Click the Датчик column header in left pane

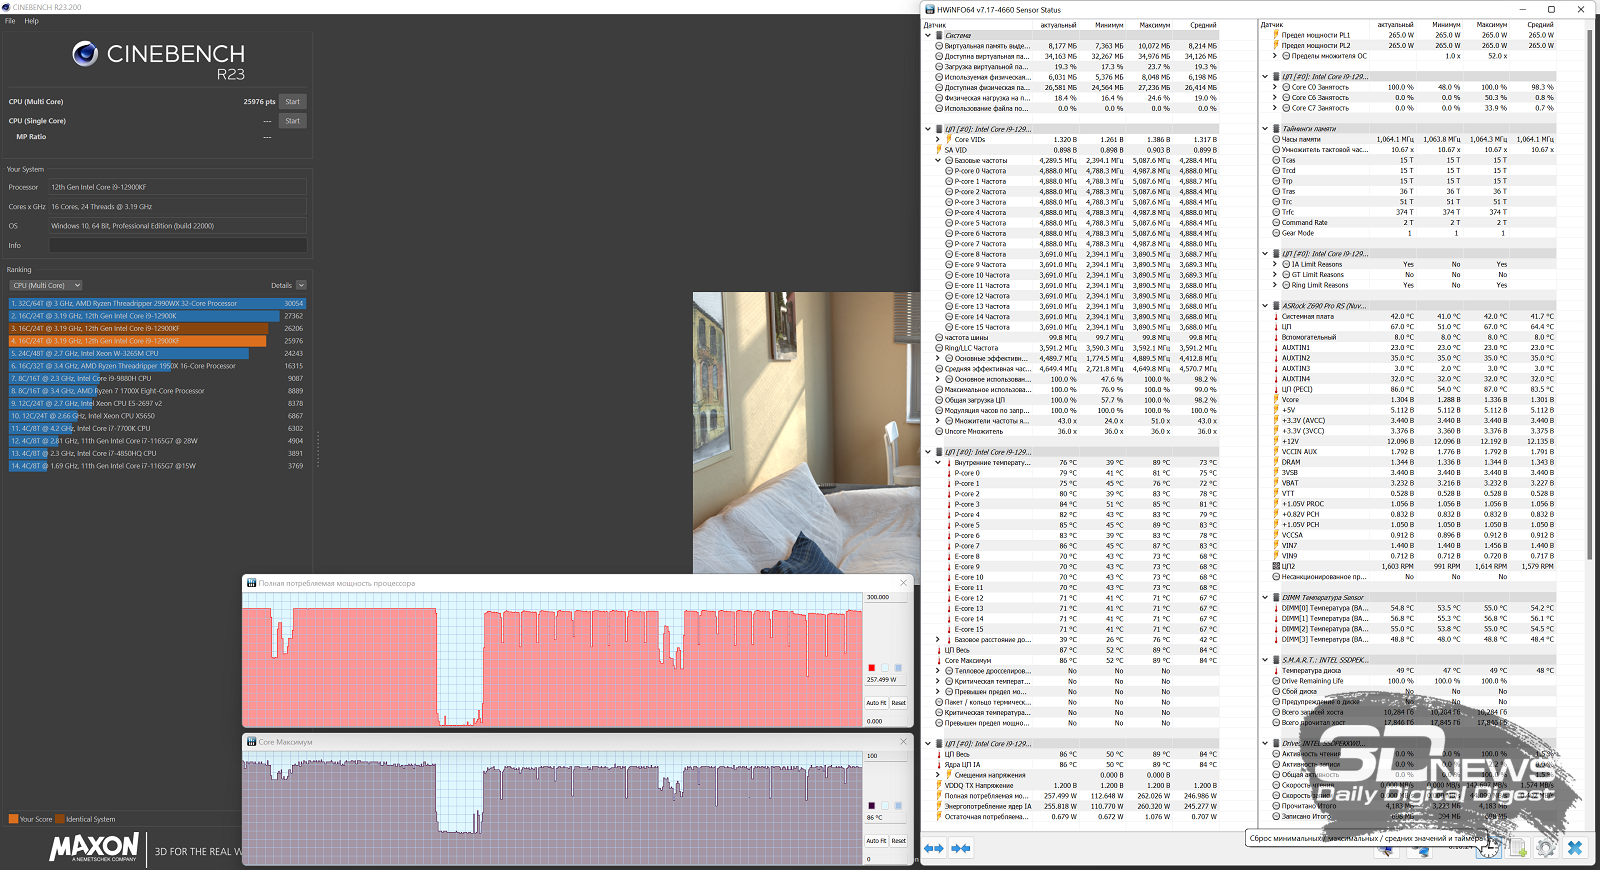click(935, 25)
